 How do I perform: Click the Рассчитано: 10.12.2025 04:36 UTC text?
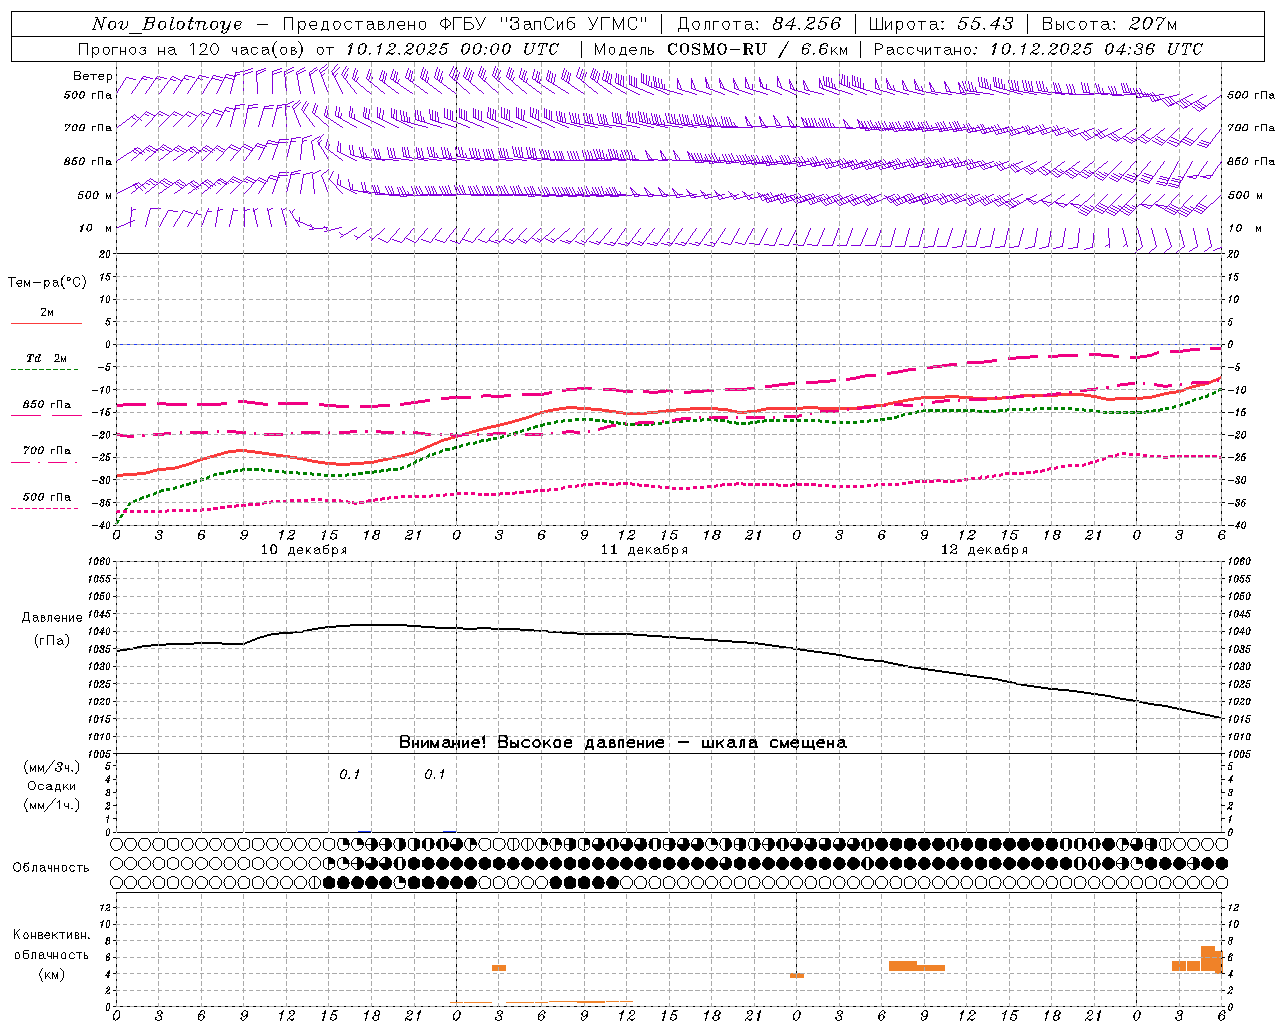pos(1038,49)
